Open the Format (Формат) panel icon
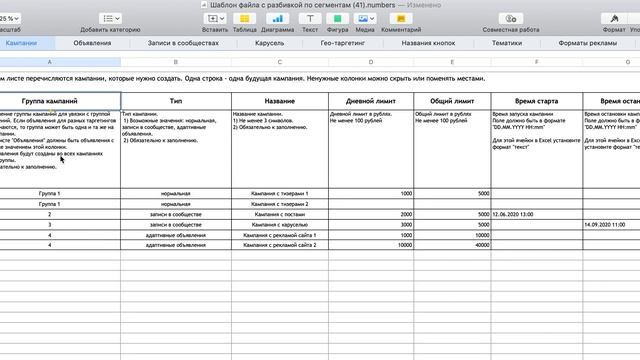640x360 pixels. (x=614, y=19)
